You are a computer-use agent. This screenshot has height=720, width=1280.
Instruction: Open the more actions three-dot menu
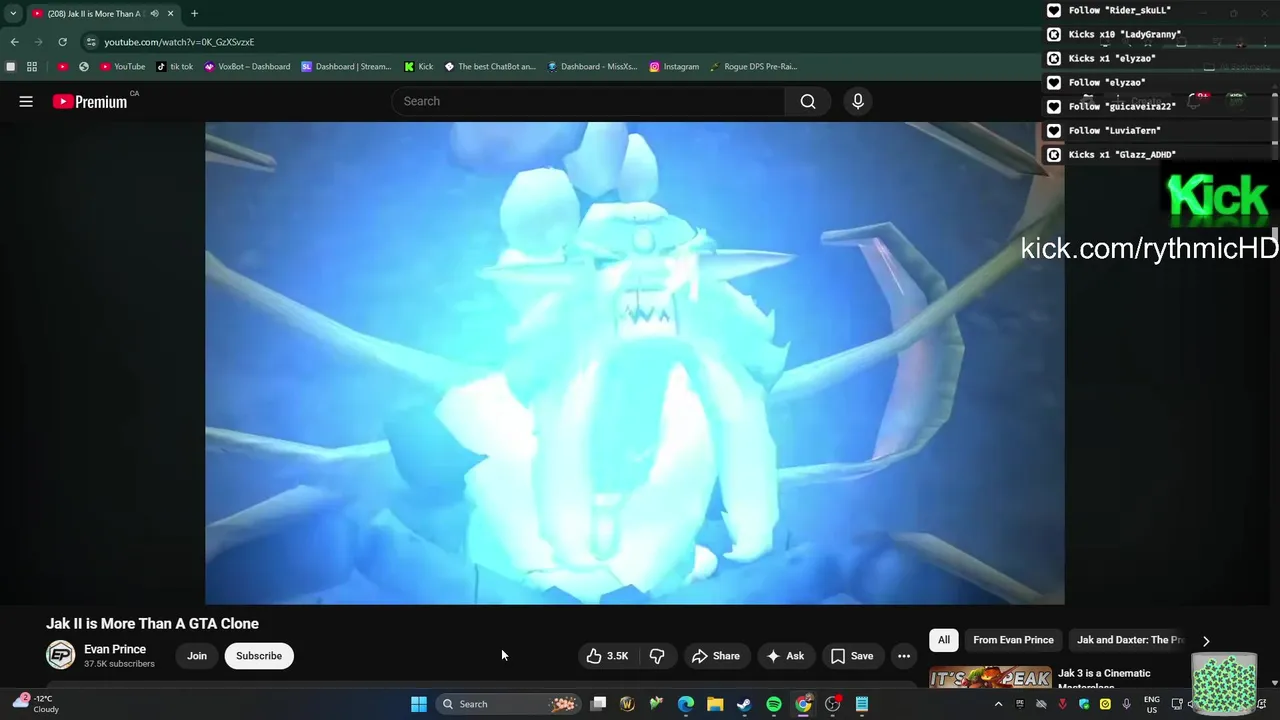tap(904, 656)
